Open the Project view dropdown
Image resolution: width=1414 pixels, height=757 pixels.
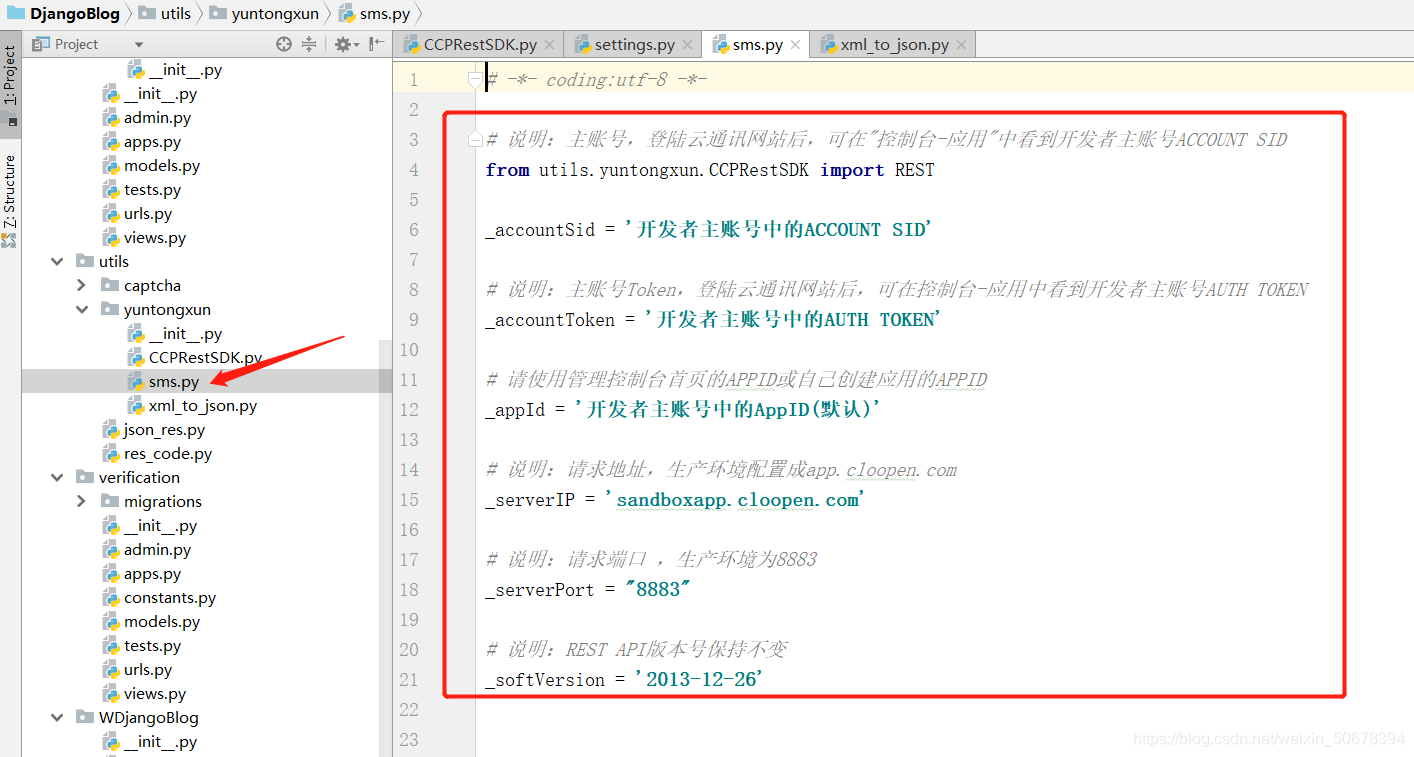point(139,44)
